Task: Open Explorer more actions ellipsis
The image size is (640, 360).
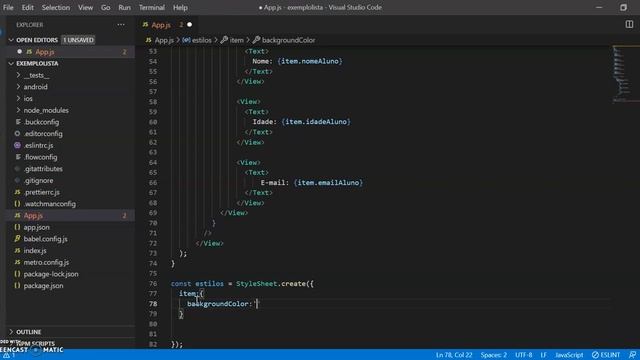Action: point(121,25)
